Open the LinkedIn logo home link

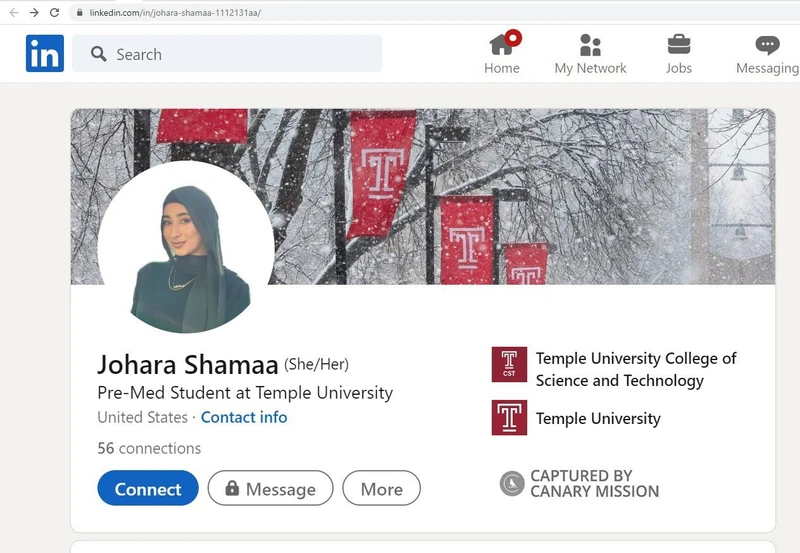pos(45,53)
